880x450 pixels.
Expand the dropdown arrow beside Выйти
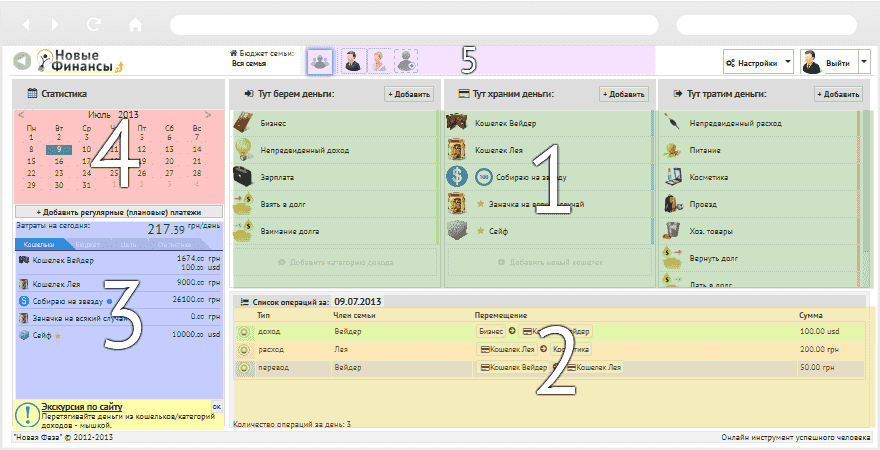point(864,62)
